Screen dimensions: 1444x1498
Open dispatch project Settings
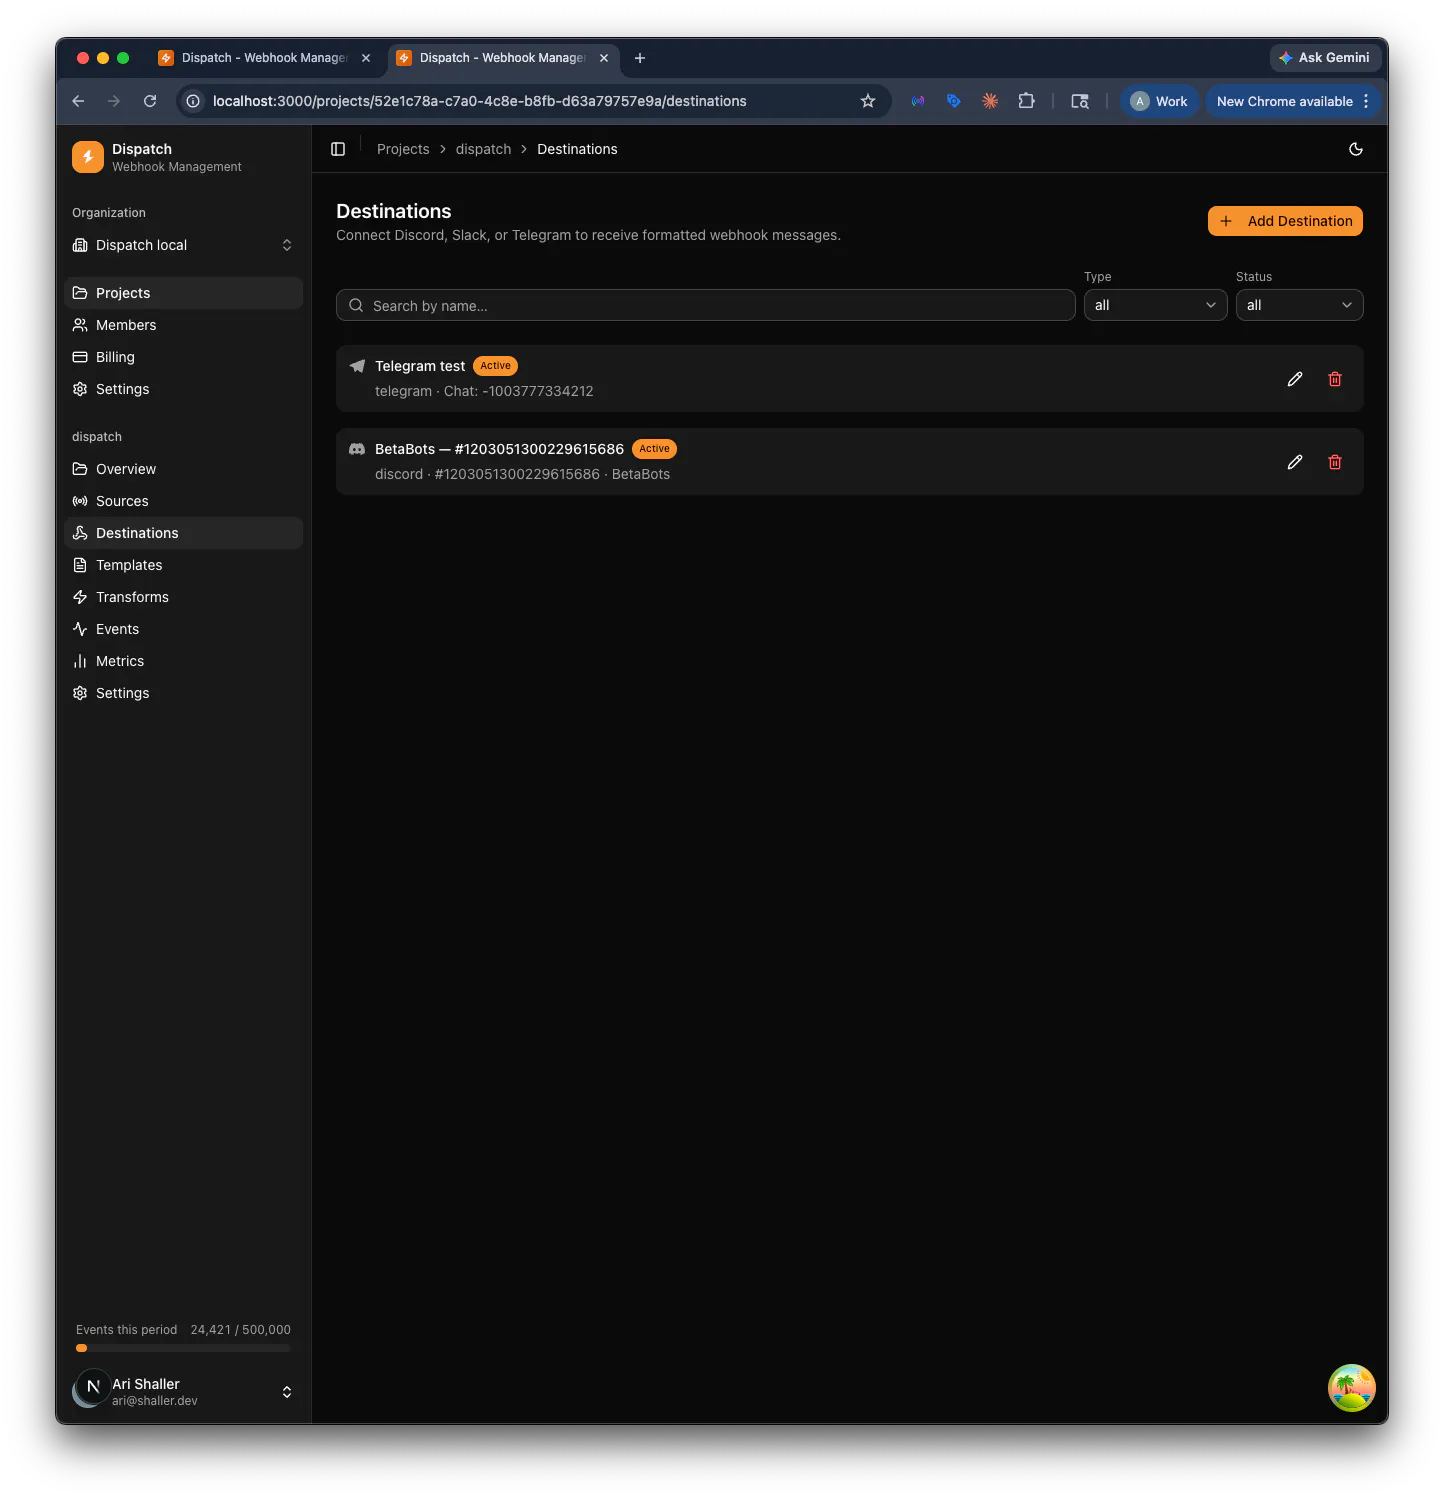(183, 693)
